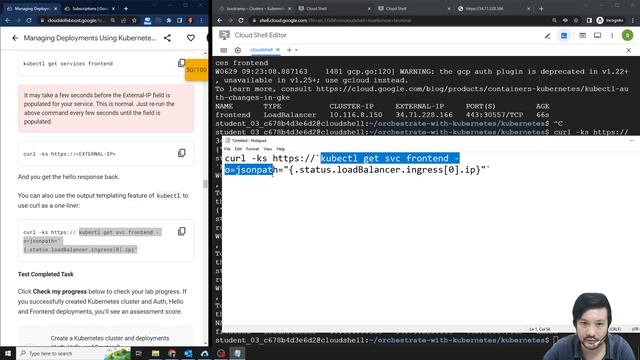Open the green account avatar
Screen dimensions: 640x360
click(x=627, y=36)
